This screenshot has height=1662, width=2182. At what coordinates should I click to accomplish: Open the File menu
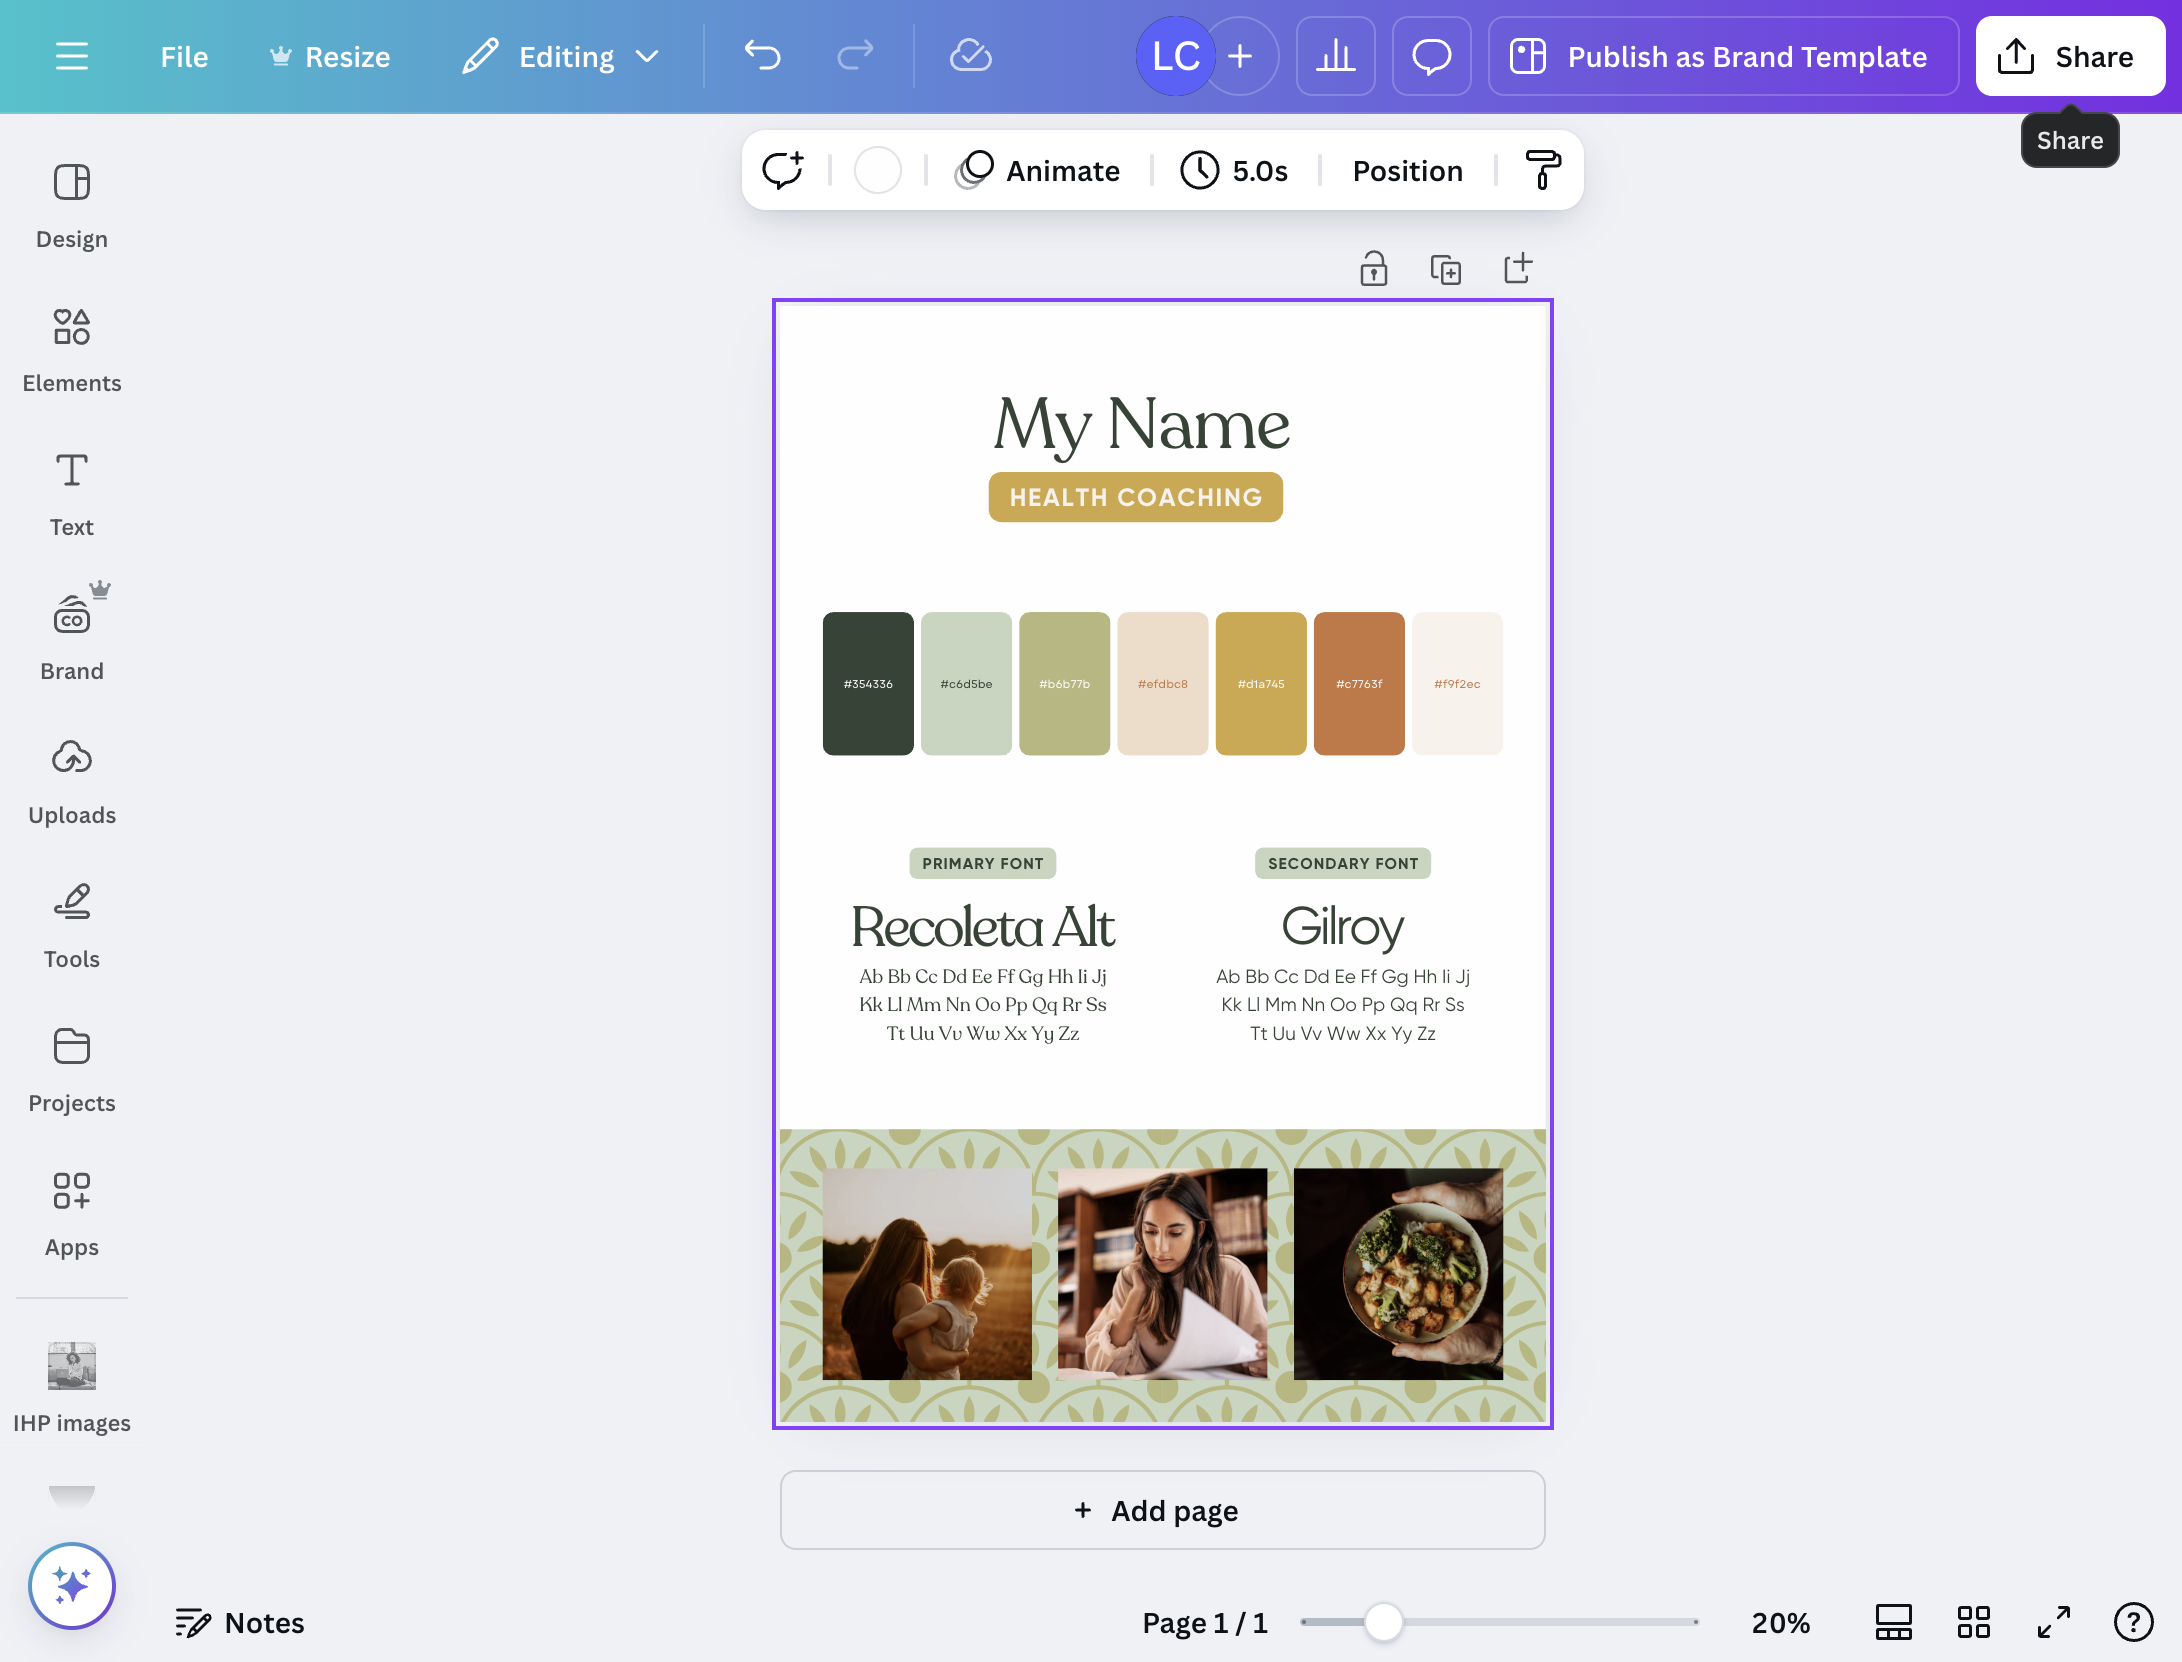[x=184, y=57]
